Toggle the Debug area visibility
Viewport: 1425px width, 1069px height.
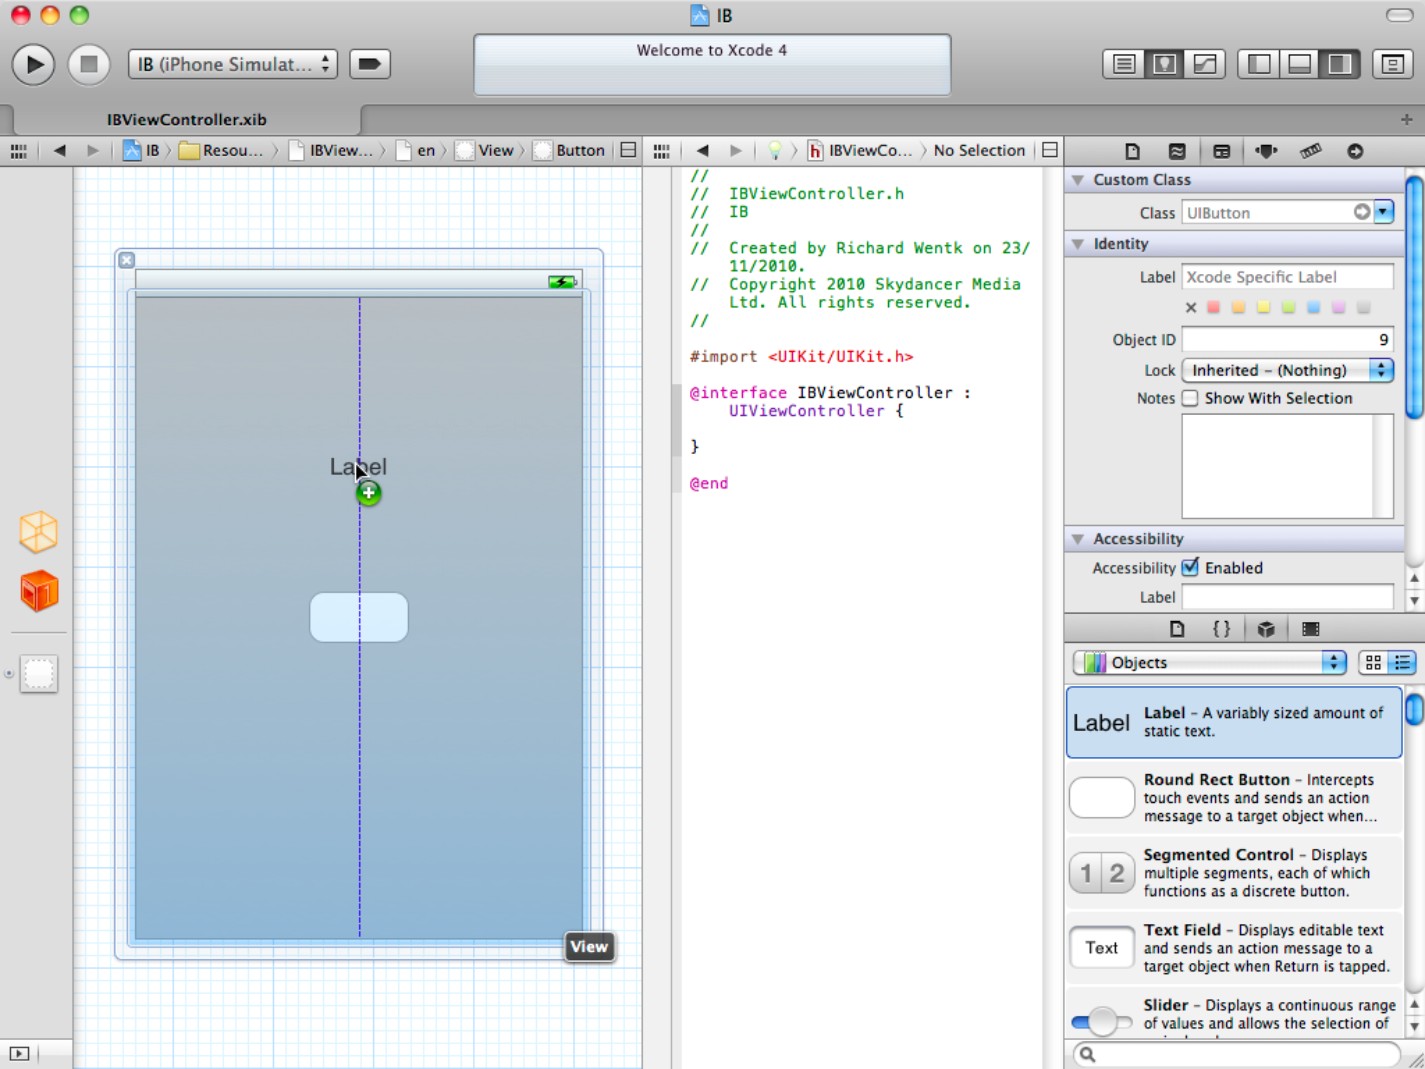point(1299,64)
